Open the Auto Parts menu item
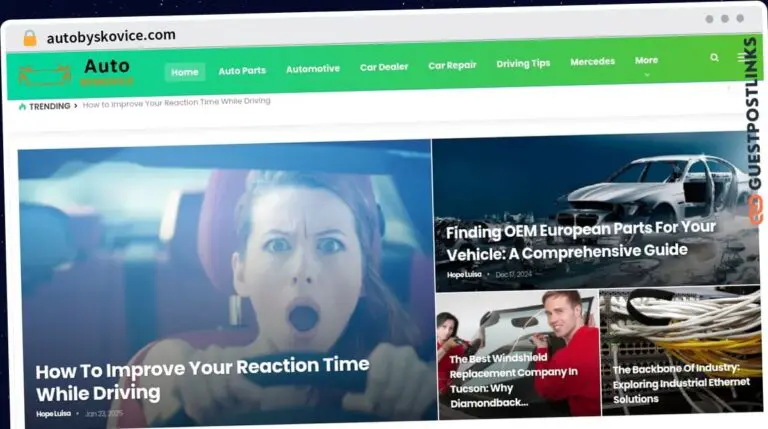The height and width of the screenshot is (429, 768). 242,71
